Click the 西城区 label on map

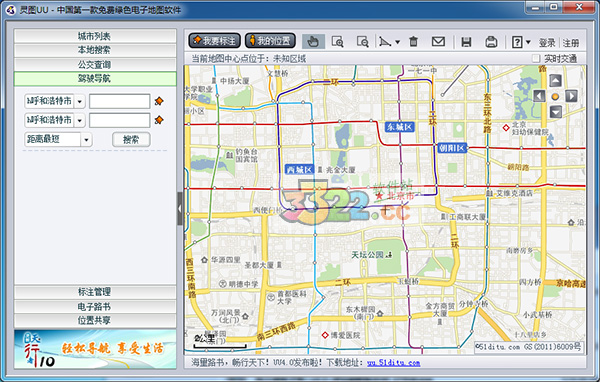pos(299,169)
